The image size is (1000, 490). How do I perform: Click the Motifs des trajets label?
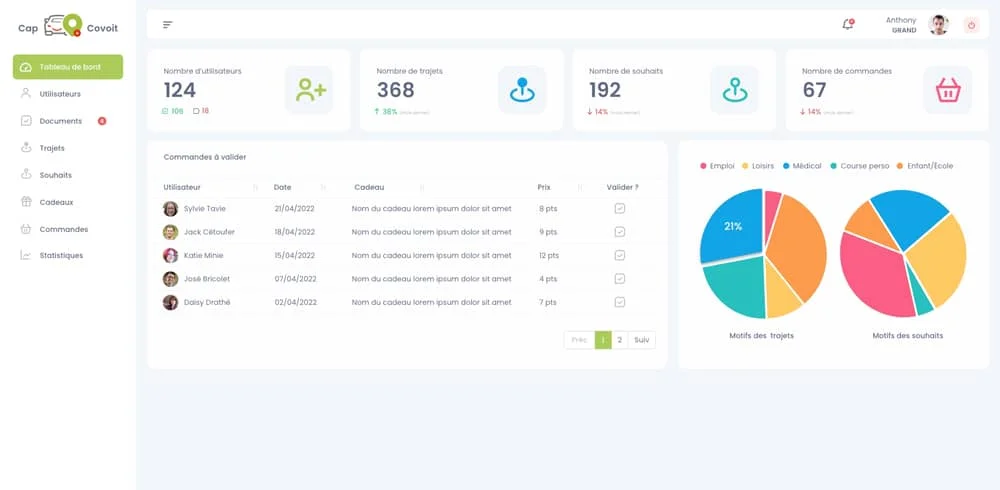coord(761,336)
